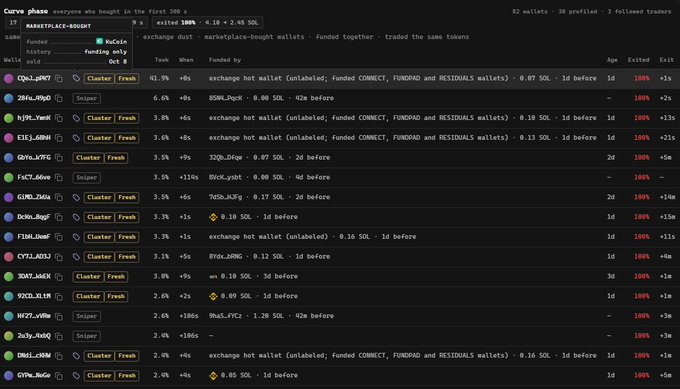Copy the DNdi…cKHW wallet address
Screen dimensions: 680x389
(59, 356)
